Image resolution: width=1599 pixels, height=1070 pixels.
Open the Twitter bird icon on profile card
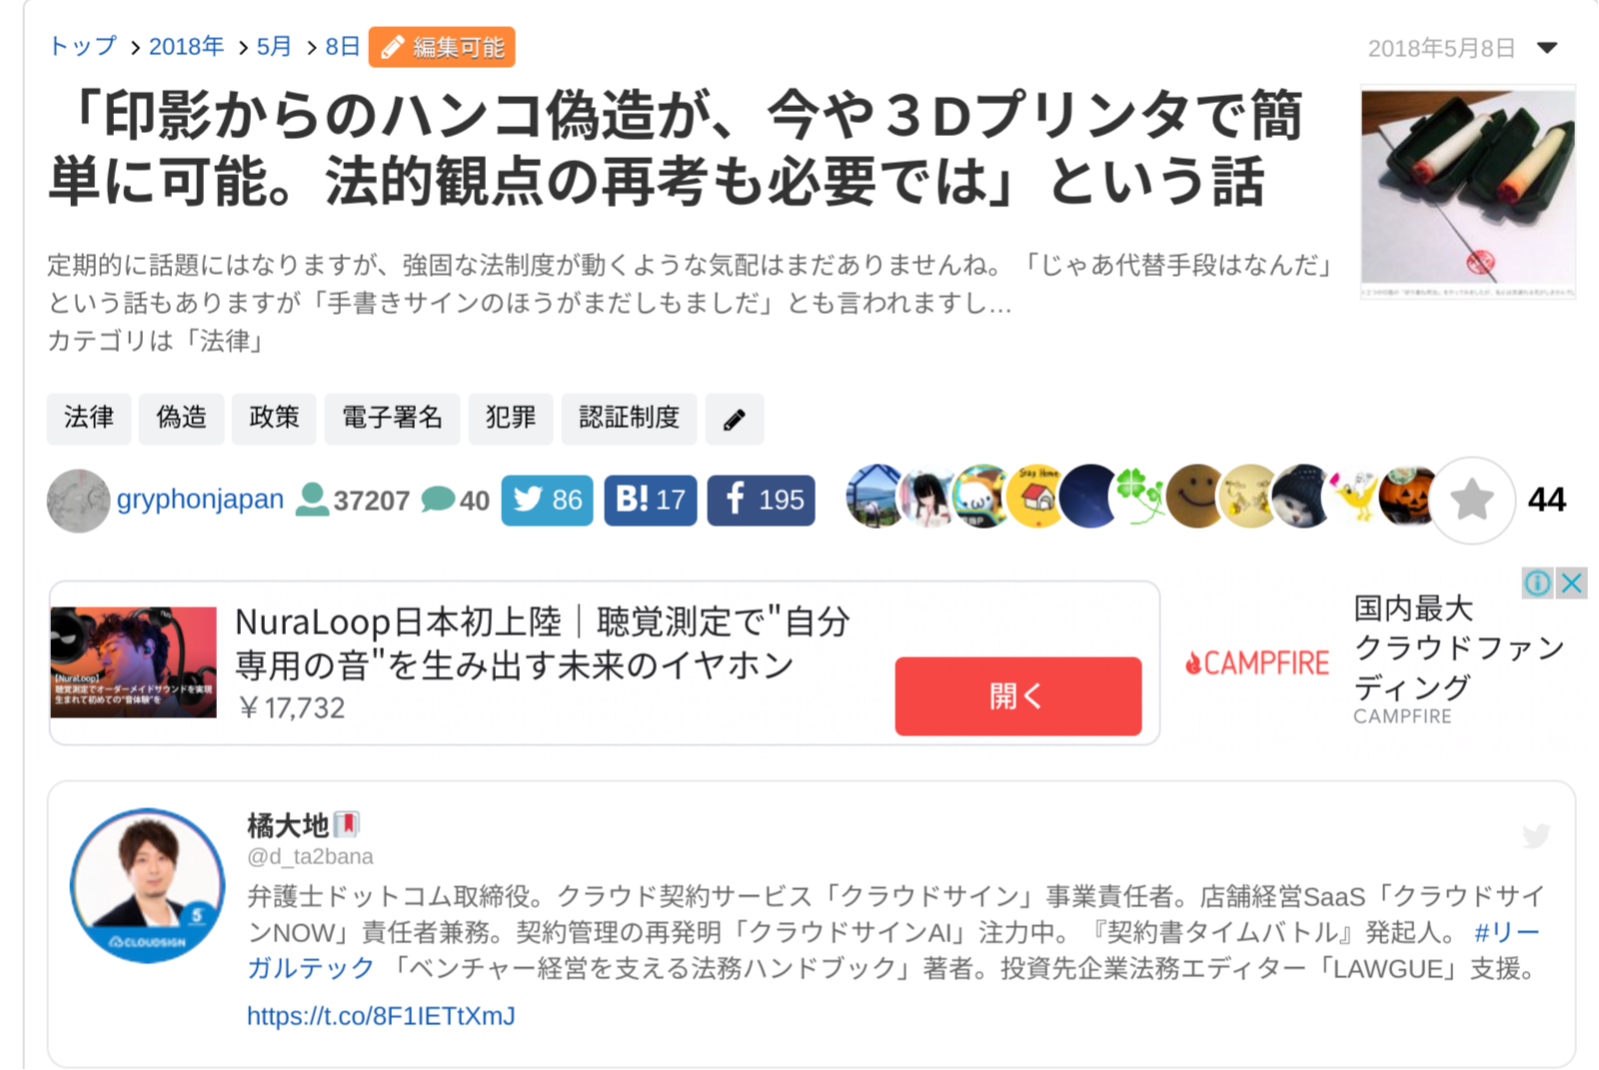pyautogui.click(x=1536, y=836)
